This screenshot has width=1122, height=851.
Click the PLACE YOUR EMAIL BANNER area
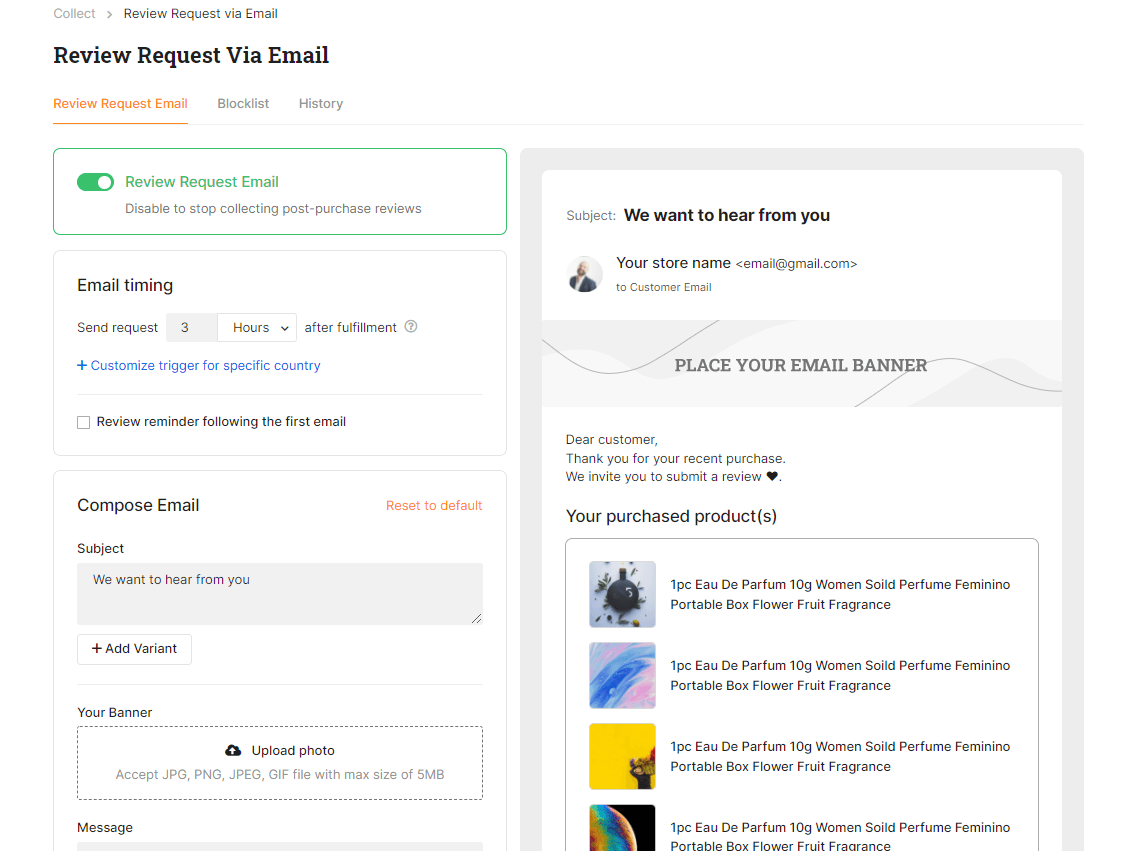801,365
